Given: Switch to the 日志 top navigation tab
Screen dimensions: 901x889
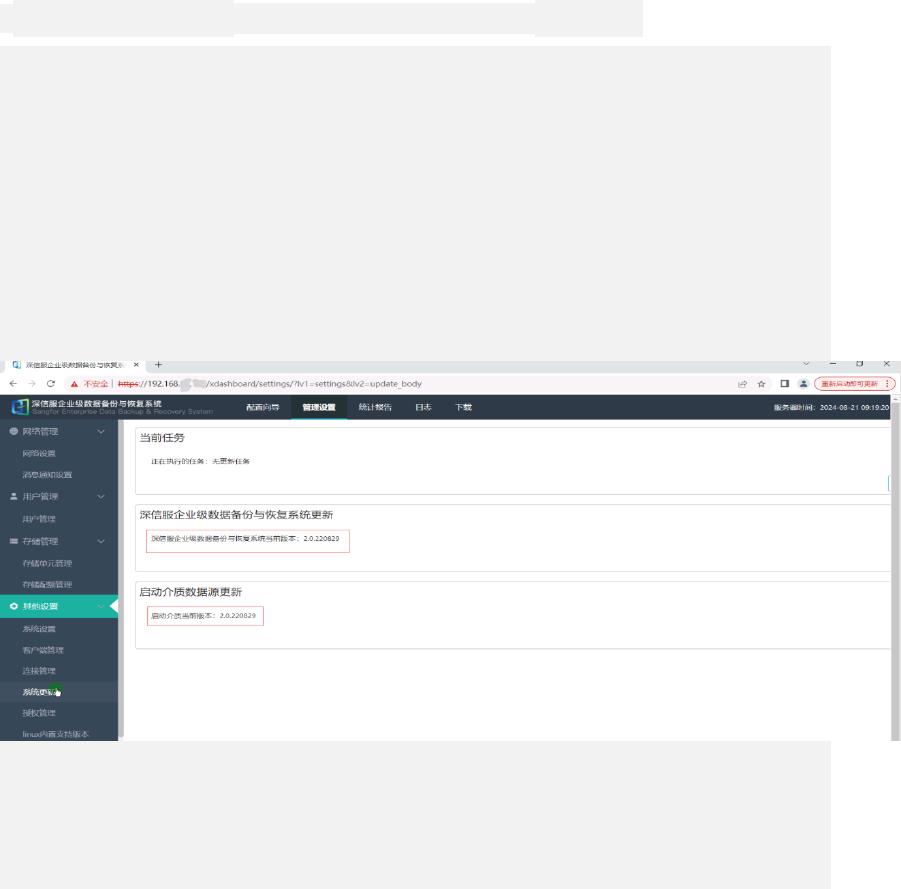Looking at the screenshot, I should point(423,407).
